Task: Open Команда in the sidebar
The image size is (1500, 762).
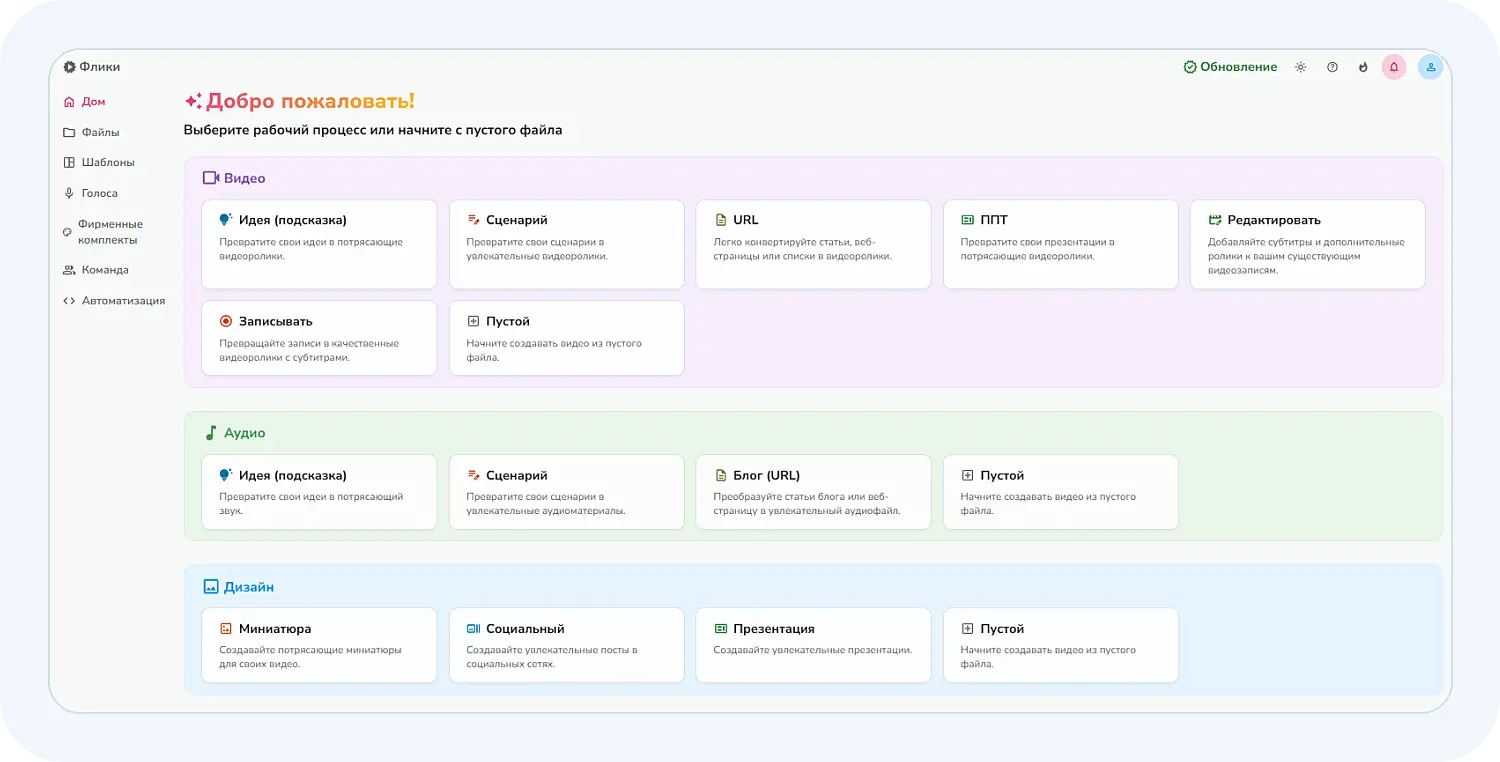Action: click(x=104, y=270)
